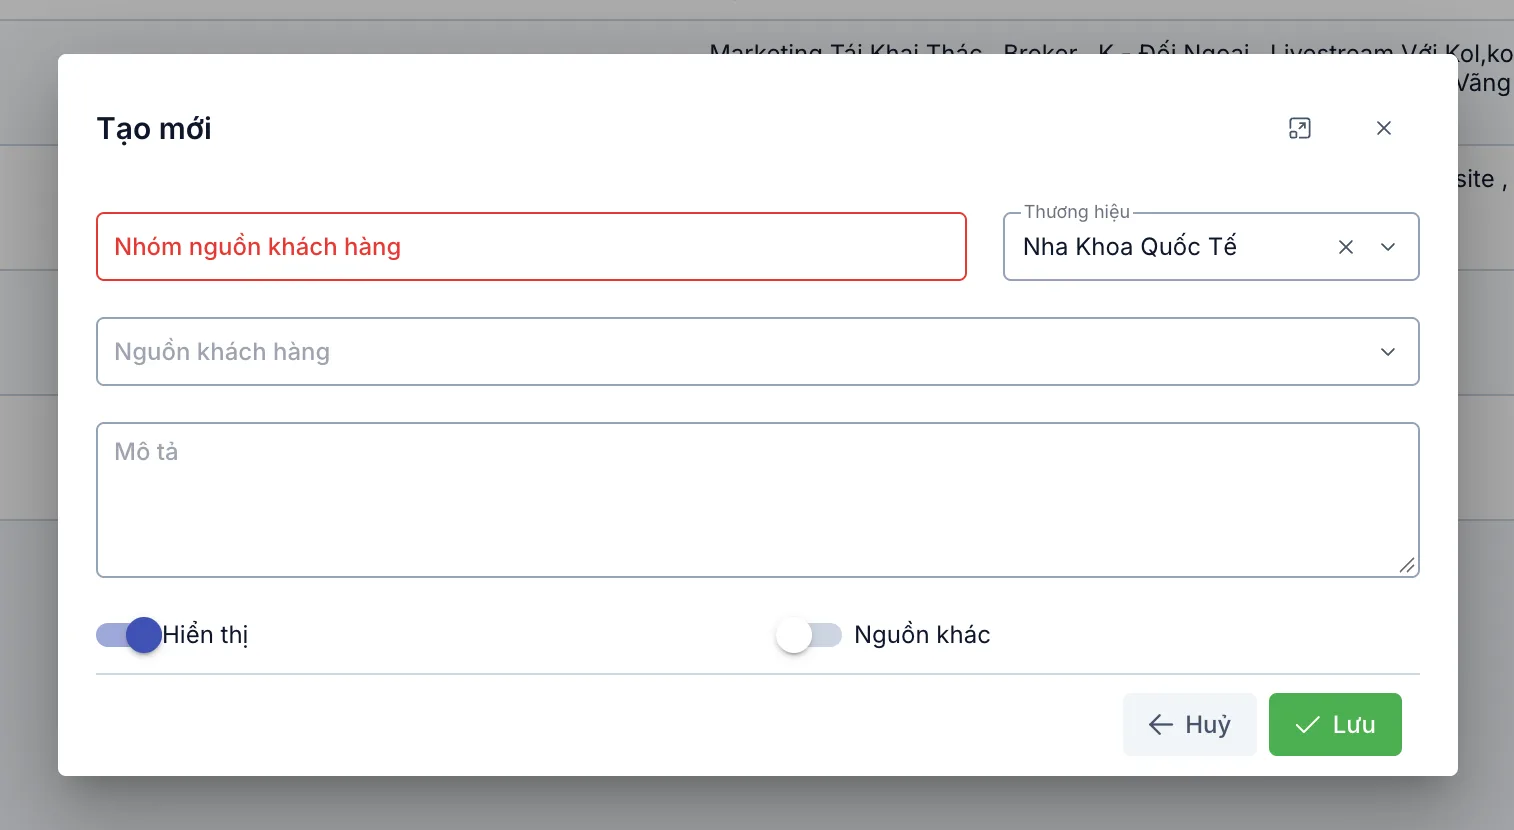Open the Thương hiệu dropdown arrow
Viewport: 1514px width, 830px height.
[x=1388, y=247]
